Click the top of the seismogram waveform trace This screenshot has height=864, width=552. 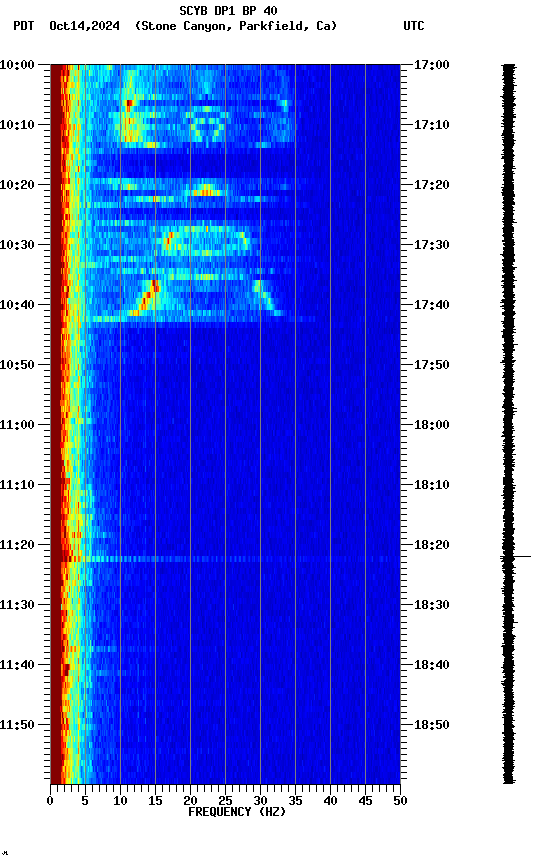[508, 66]
